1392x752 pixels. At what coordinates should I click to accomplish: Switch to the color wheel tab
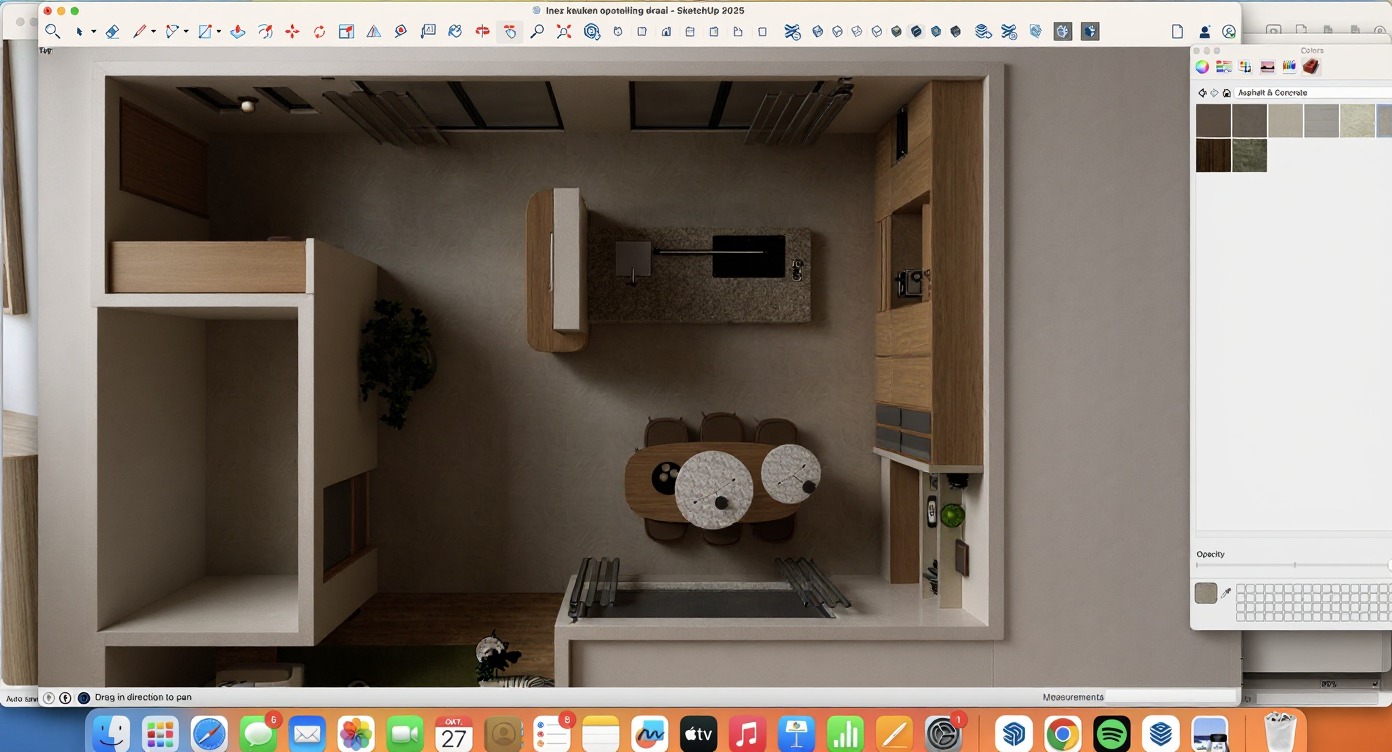coord(1202,67)
